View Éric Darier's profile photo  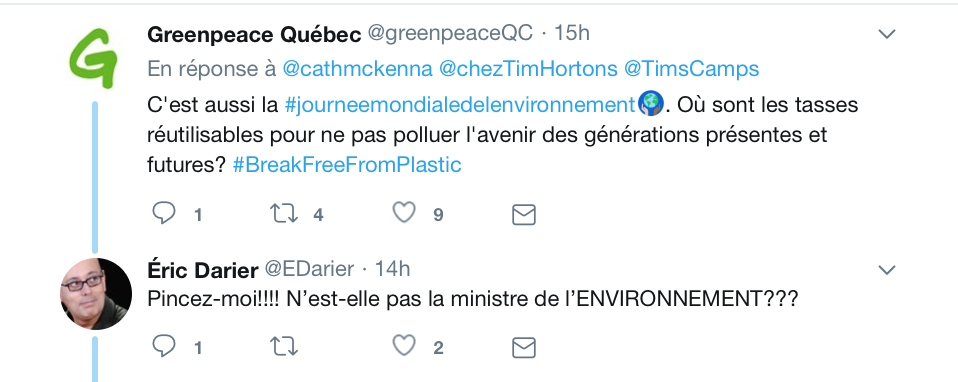96,294
